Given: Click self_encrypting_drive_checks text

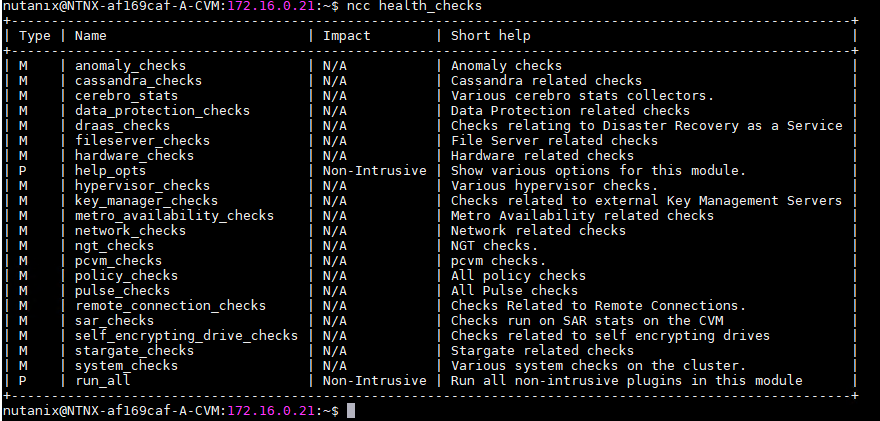Looking at the screenshot, I should coord(186,336).
